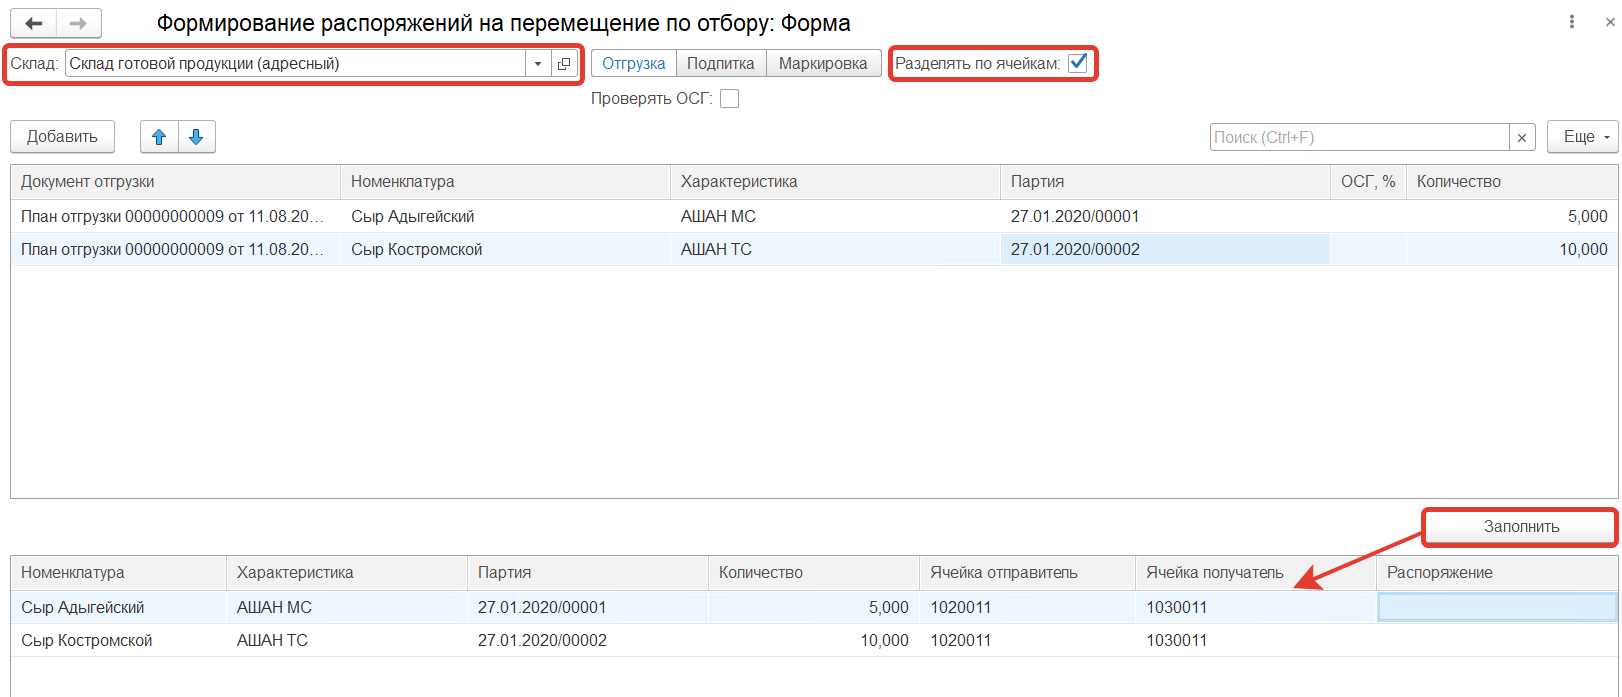Sort by the Ячейка отправитель column header

point(1004,573)
